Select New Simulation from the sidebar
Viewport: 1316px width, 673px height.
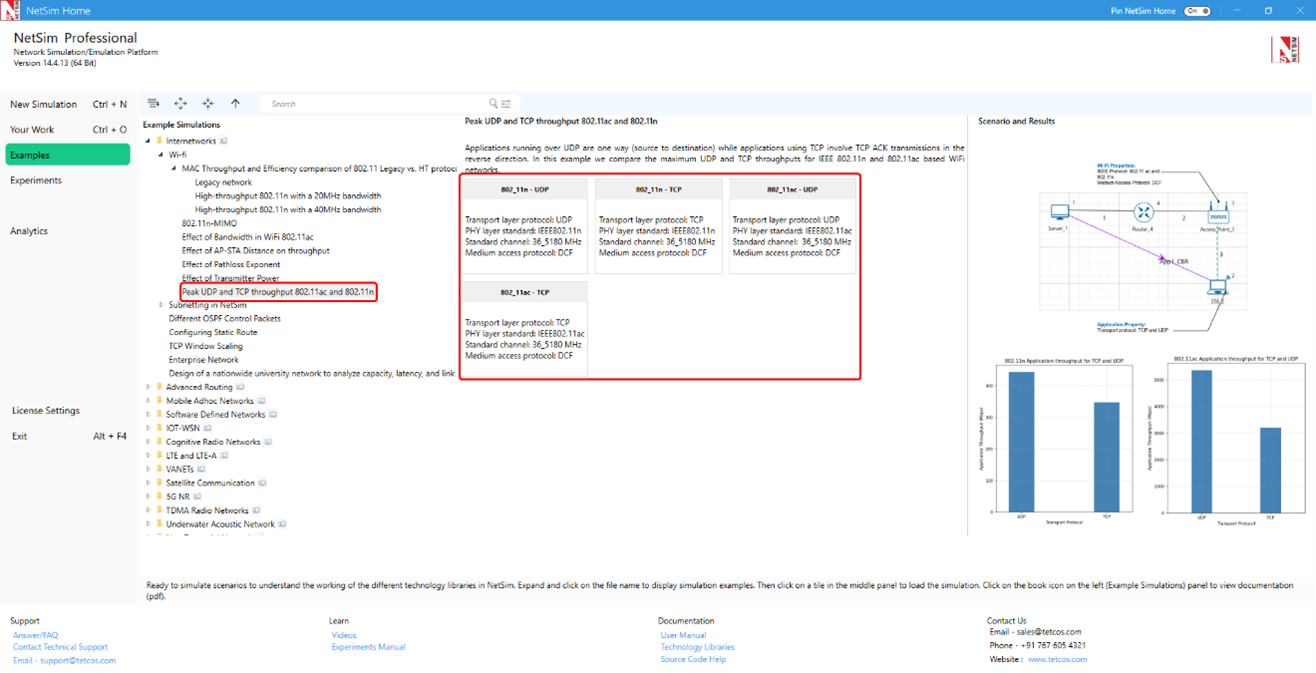point(43,104)
